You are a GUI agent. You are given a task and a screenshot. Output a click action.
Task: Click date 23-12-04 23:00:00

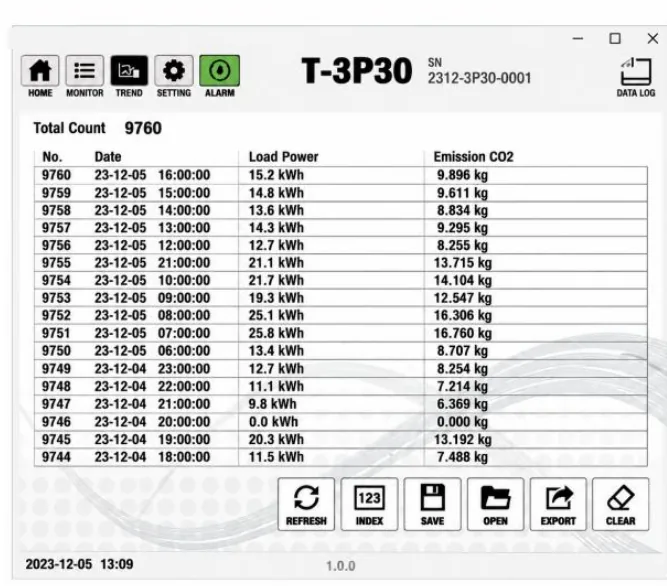tap(152, 369)
